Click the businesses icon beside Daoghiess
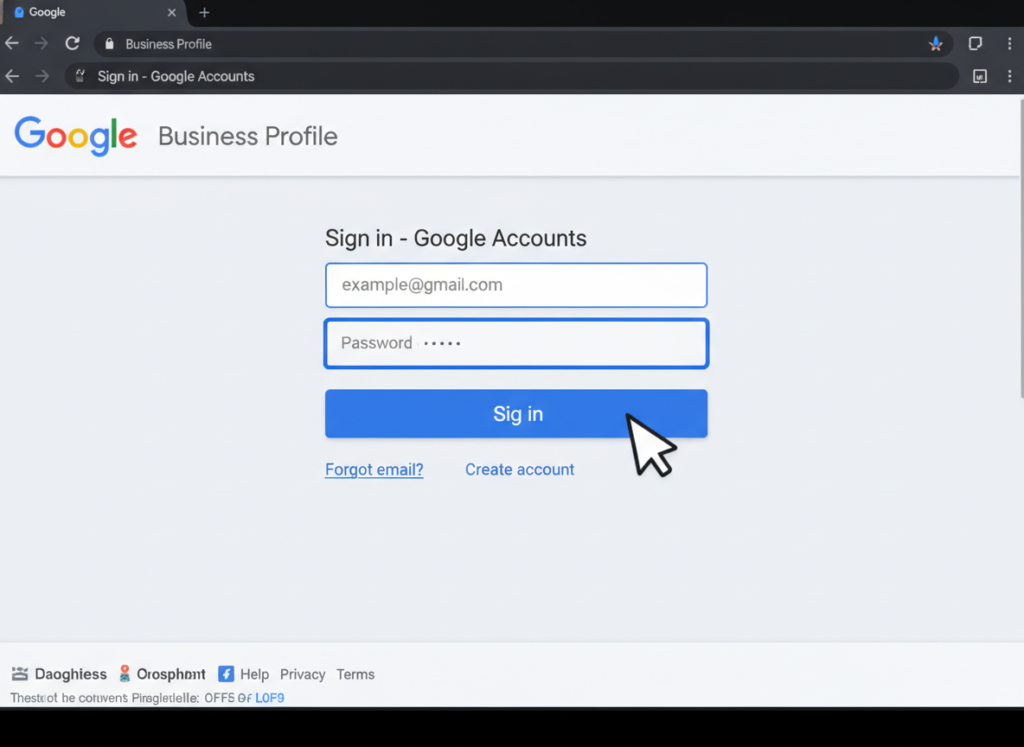The image size is (1024, 747). coord(18,674)
